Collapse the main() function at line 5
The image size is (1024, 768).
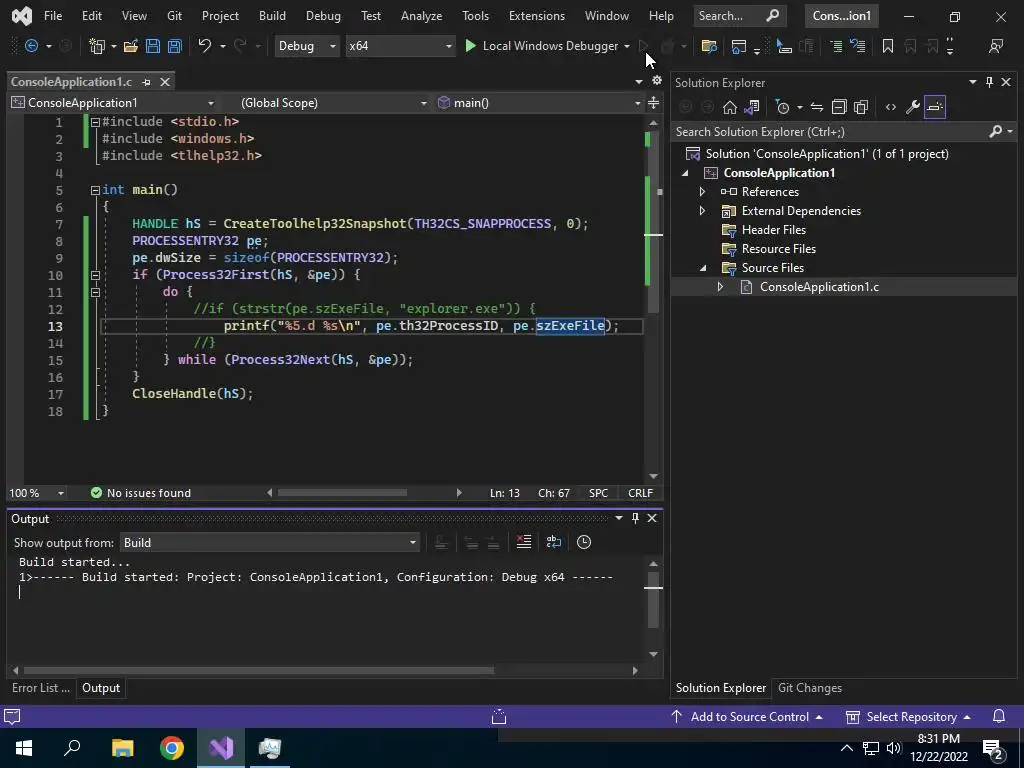[x=95, y=190]
